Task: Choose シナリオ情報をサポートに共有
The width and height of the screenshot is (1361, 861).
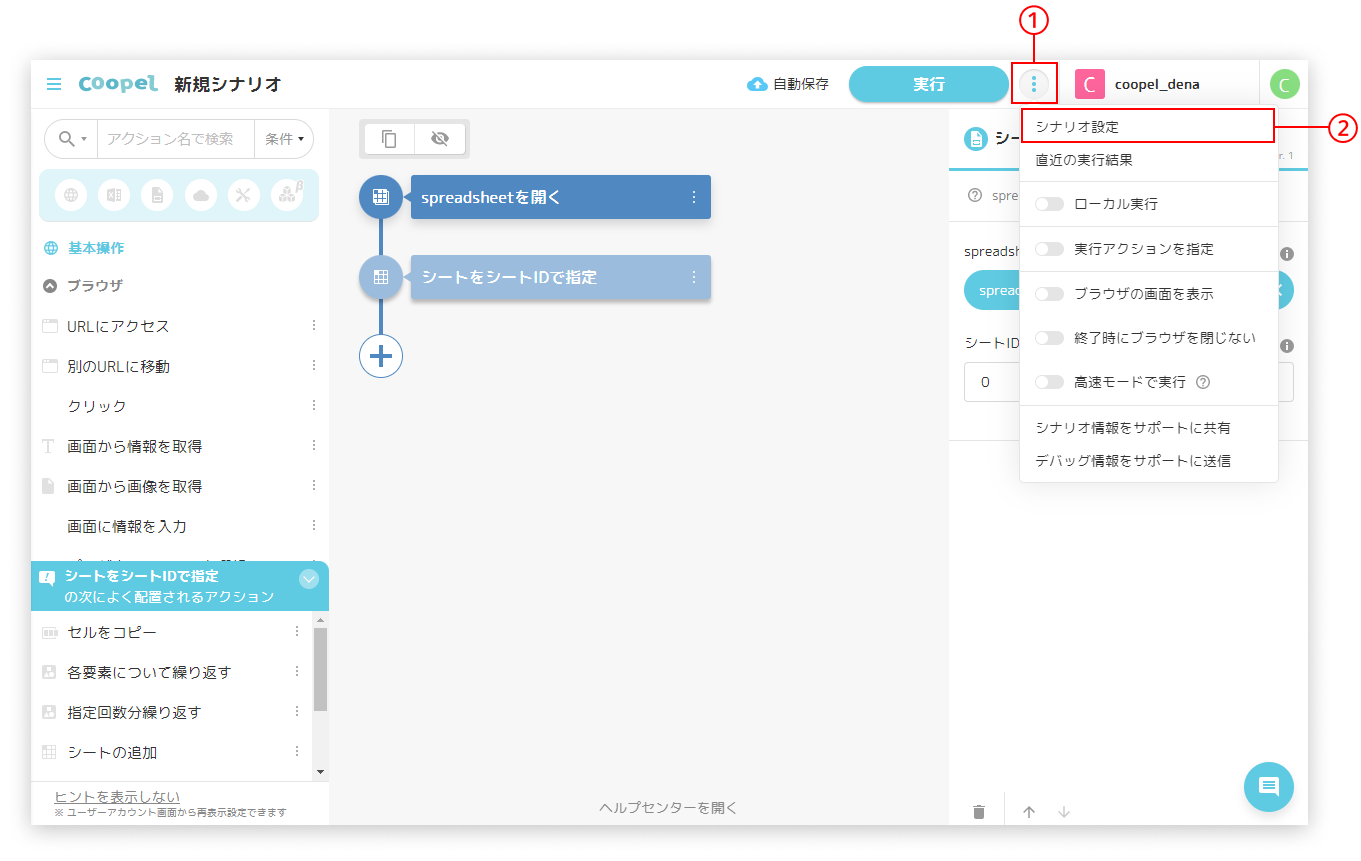Action: [1148, 428]
